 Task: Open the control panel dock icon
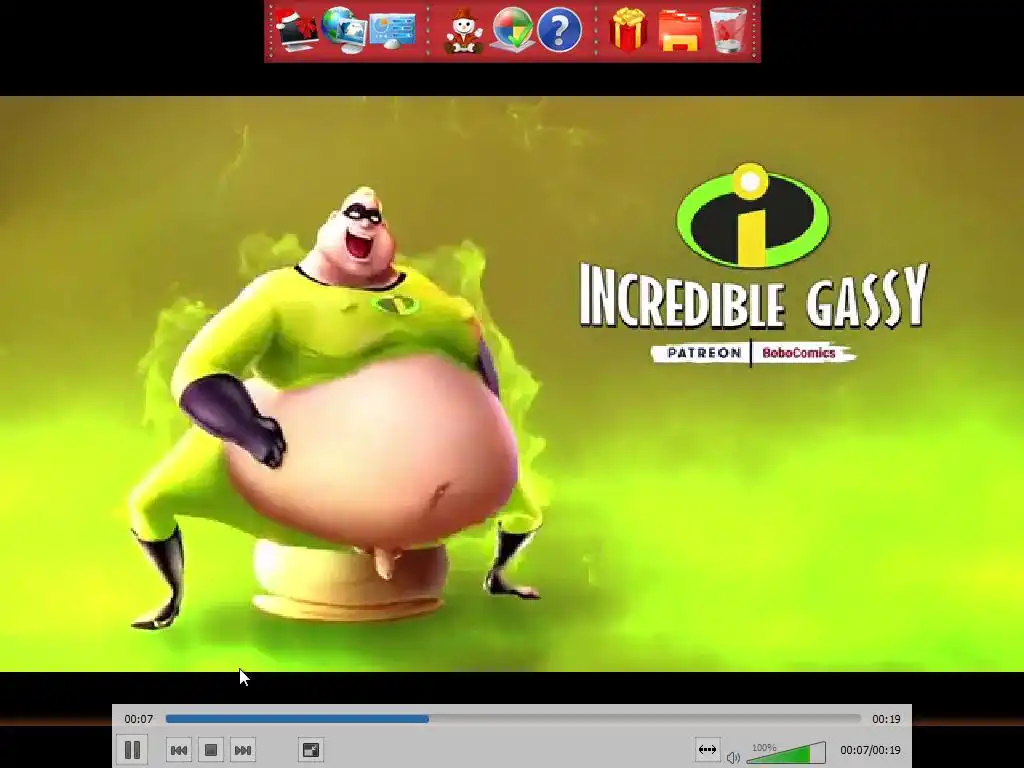click(x=392, y=31)
